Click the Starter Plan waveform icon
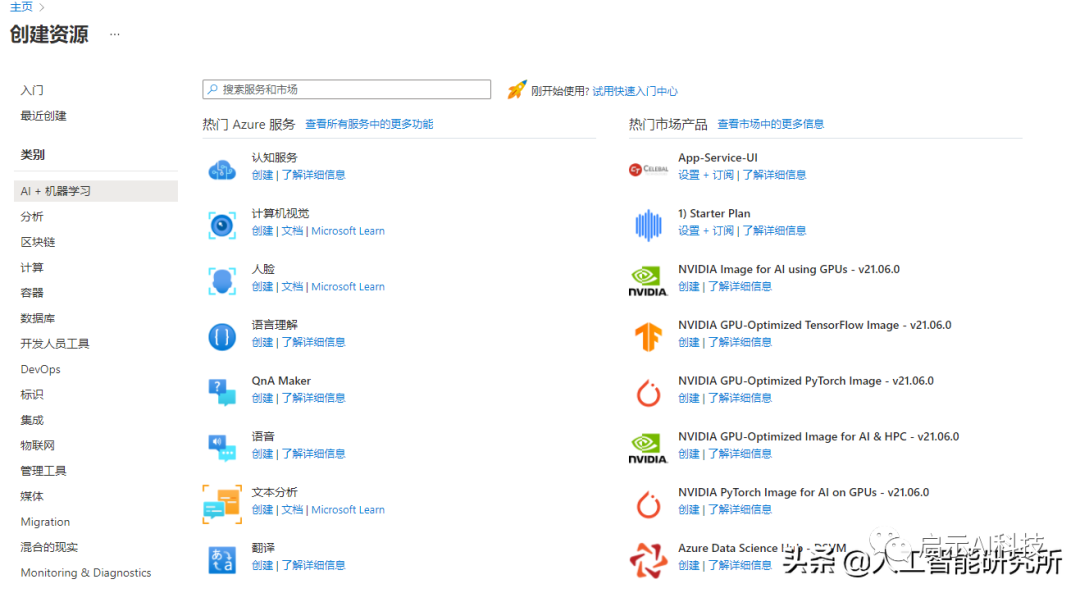Viewport: 1080px width, 593px height. 648,225
